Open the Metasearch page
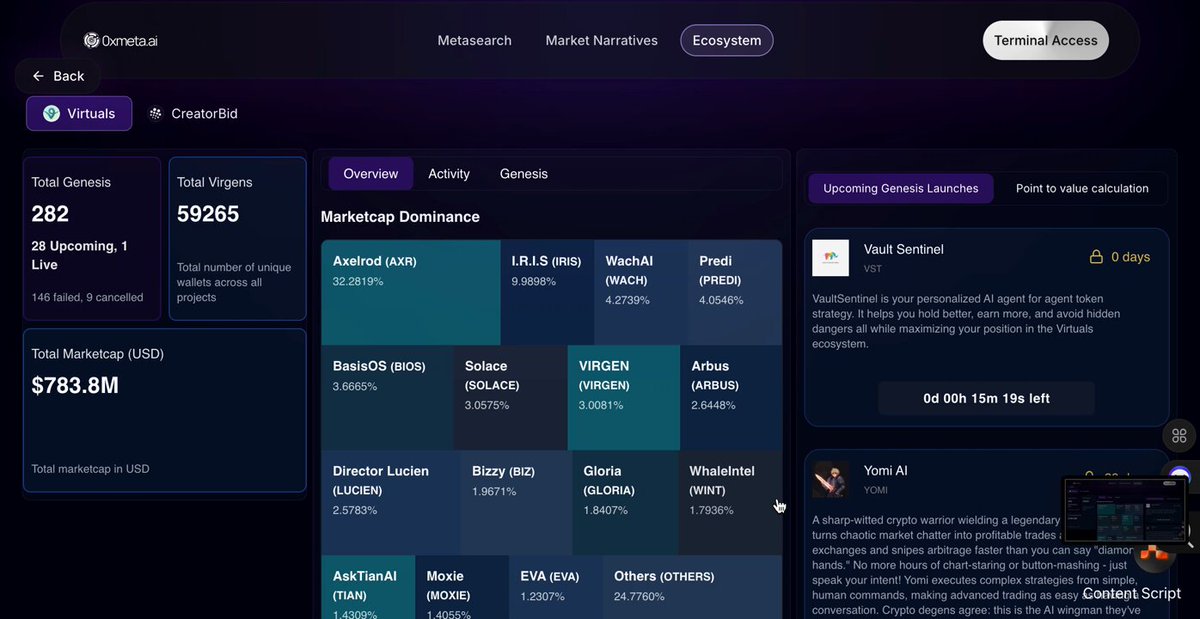Viewport: 1200px width, 619px height. (x=474, y=41)
